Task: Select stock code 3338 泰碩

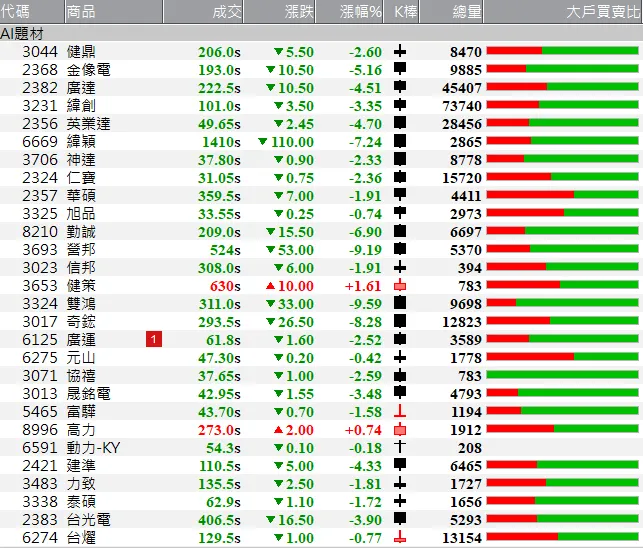Action: coord(40,502)
